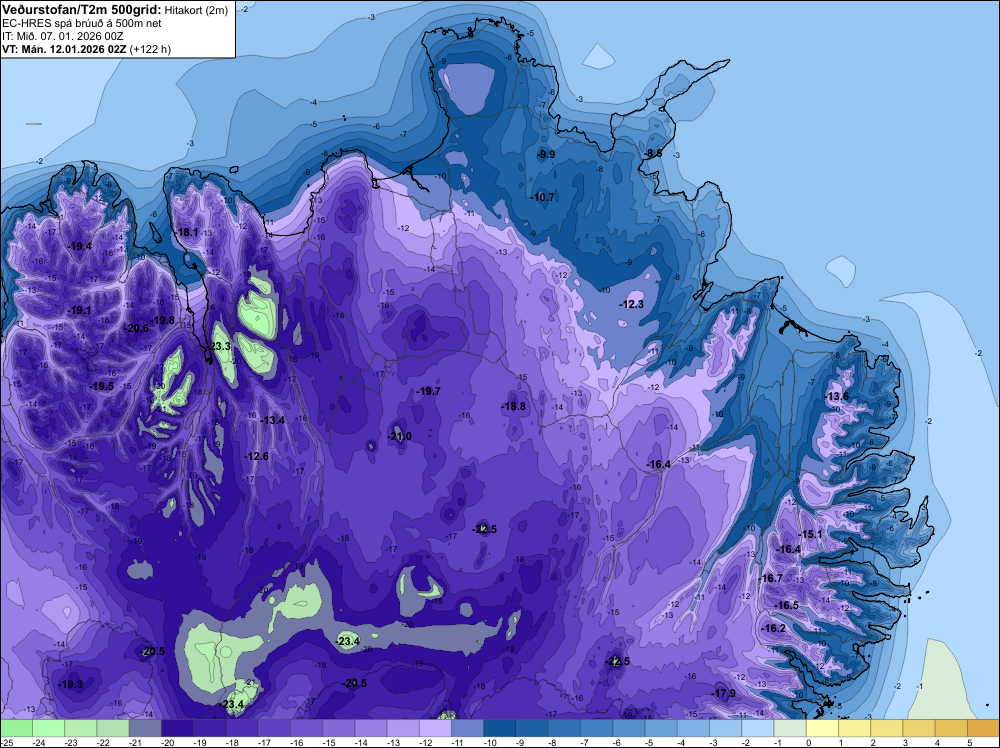This screenshot has height=748, width=1000.
Task: Click the "(+122 h)" forecast offset text
Action: (150, 49)
